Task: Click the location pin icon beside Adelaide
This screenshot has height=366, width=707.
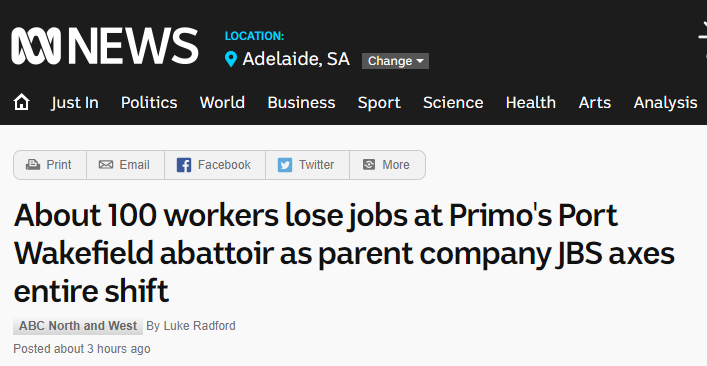Action: 231,59
